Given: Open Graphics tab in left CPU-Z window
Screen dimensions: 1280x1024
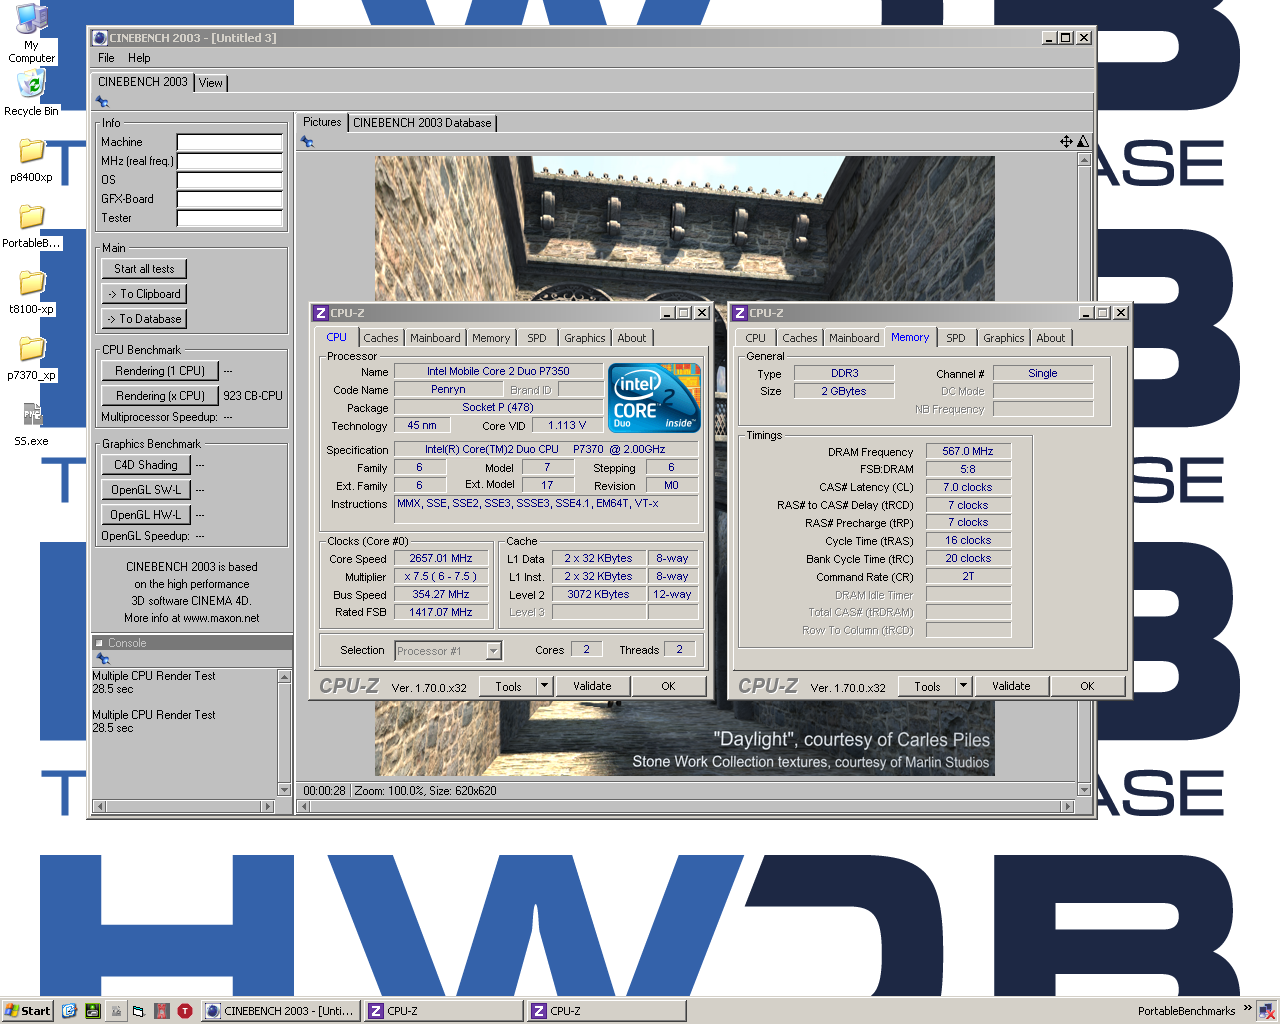Looking at the screenshot, I should pyautogui.click(x=585, y=338).
